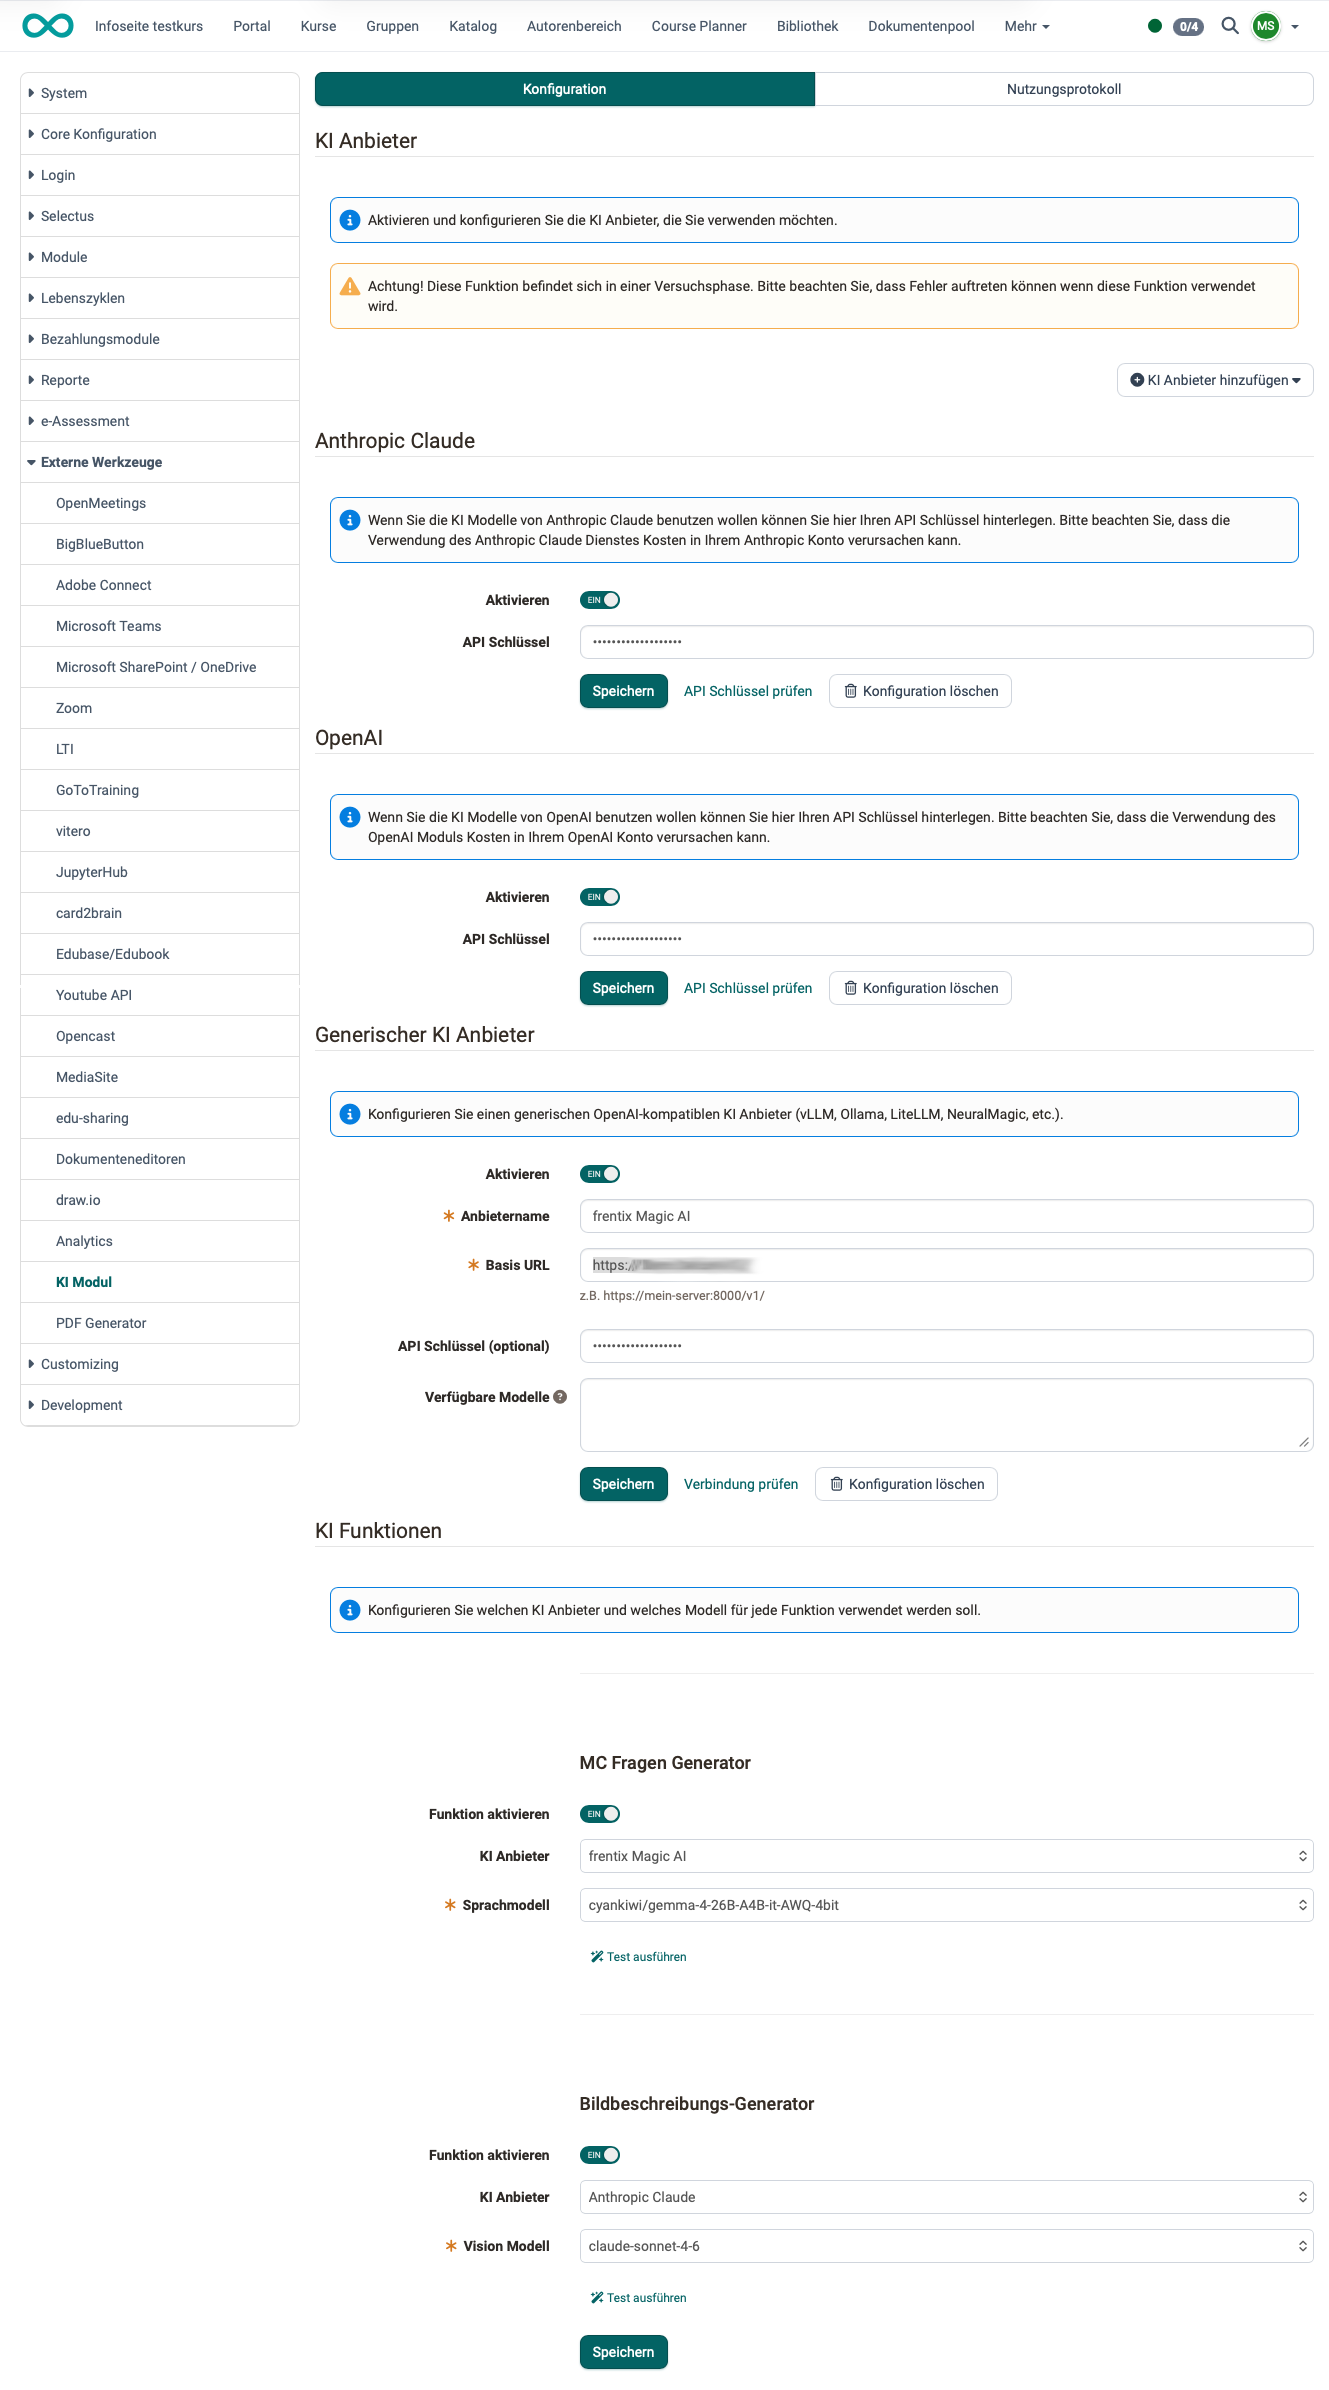Open Youtube API settings
The height and width of the screenshot is (2390, 1329).
[160, 995]
